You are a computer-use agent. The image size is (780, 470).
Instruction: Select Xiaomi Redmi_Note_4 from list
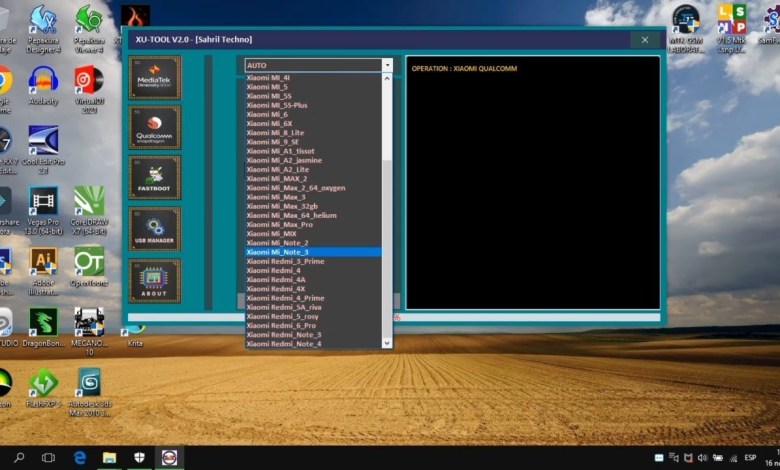[x=313, y=344]
